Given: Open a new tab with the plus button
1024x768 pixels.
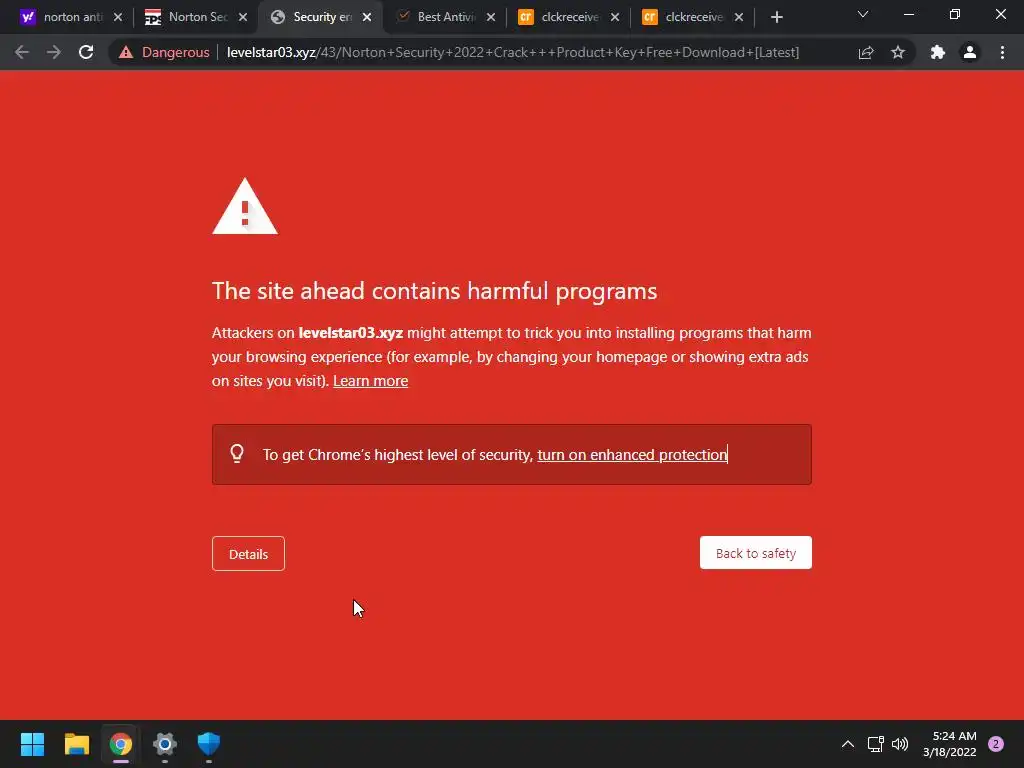Looking at the screenshot, I should [x=776, y=17].
